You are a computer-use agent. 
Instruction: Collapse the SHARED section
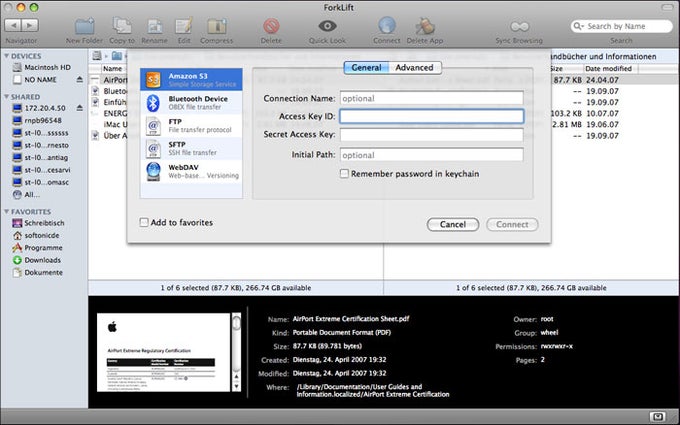coord(7,97)
